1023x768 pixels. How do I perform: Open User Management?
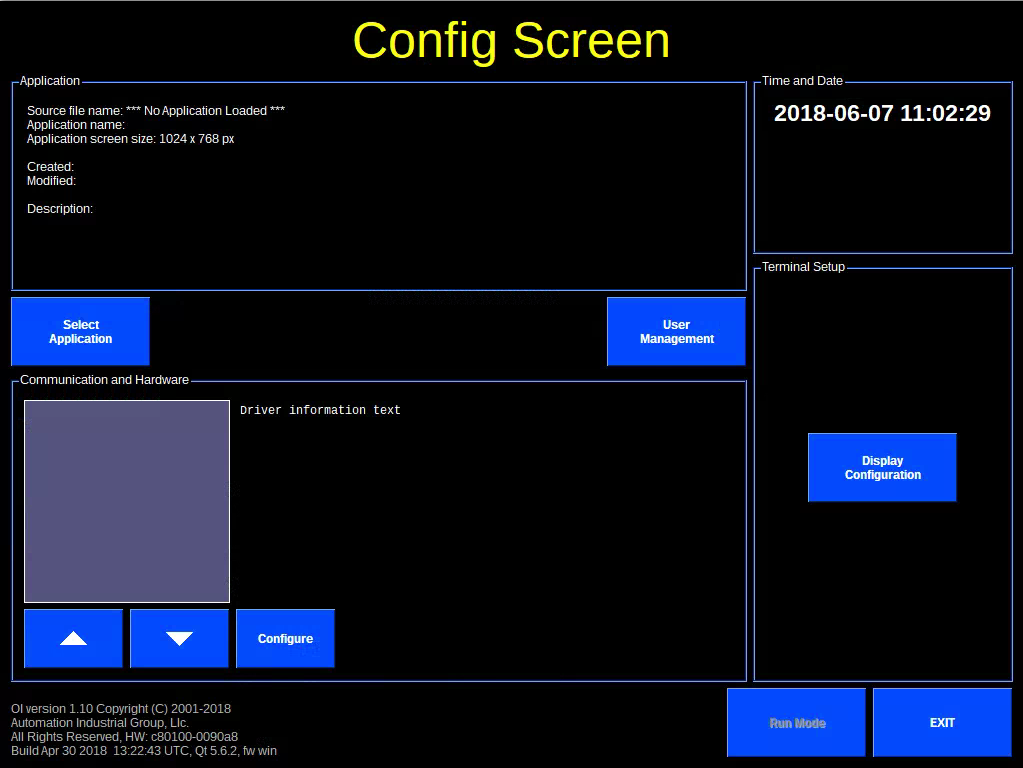tap(676, 332)
